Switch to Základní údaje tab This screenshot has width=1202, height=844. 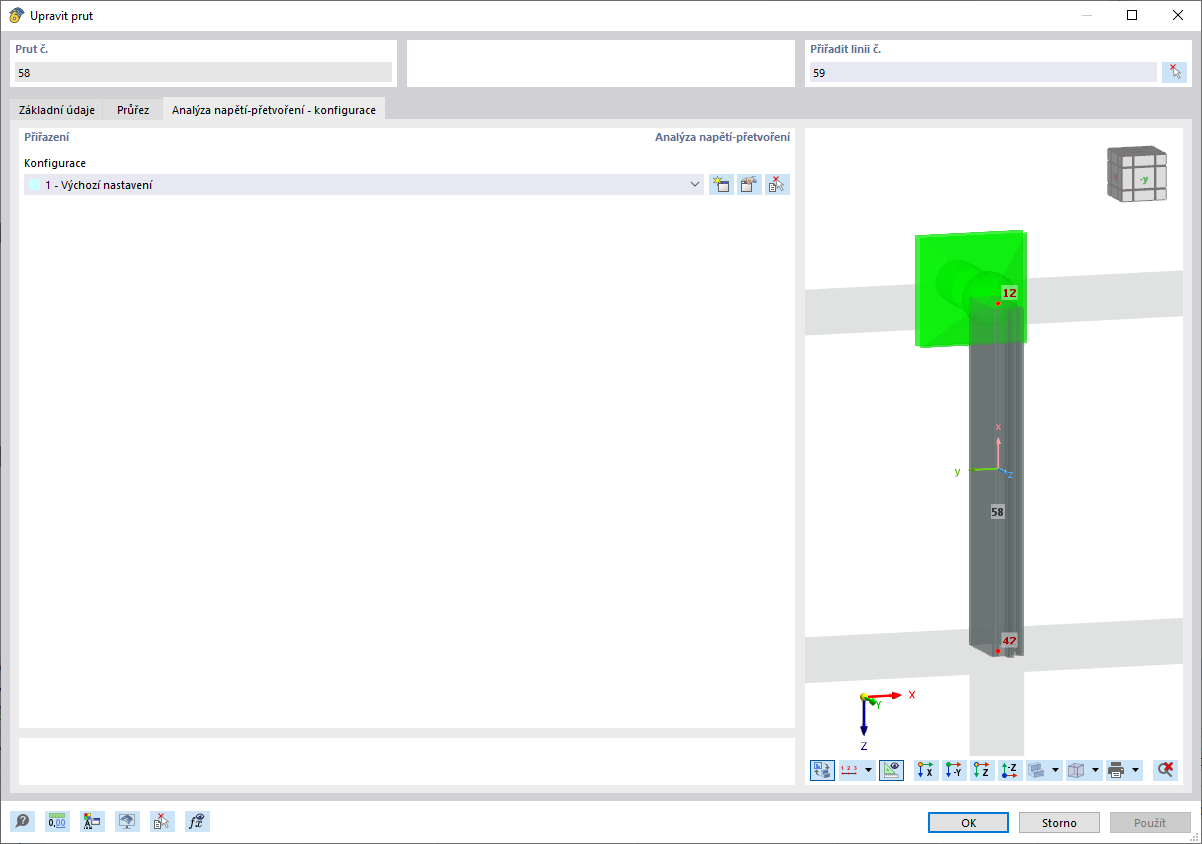pos(57,110)
